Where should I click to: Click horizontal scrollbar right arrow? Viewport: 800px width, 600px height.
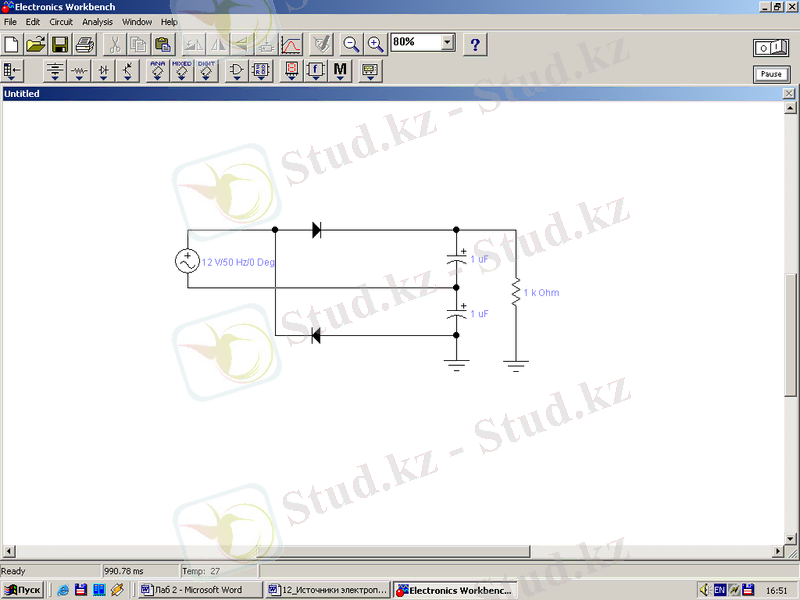click(778, 551)
